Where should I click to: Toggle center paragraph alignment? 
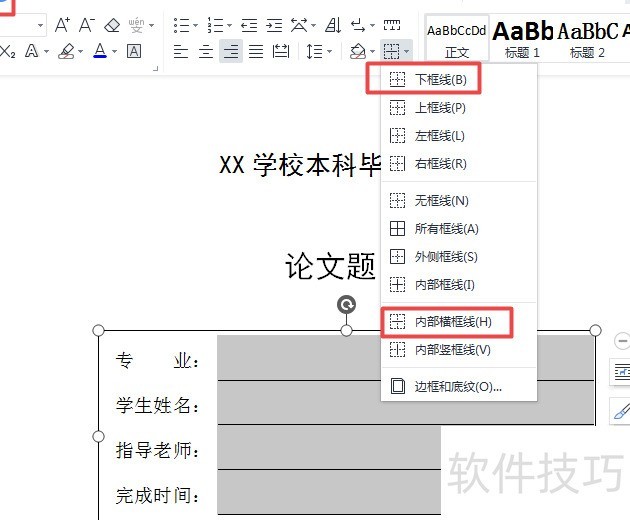206,51
